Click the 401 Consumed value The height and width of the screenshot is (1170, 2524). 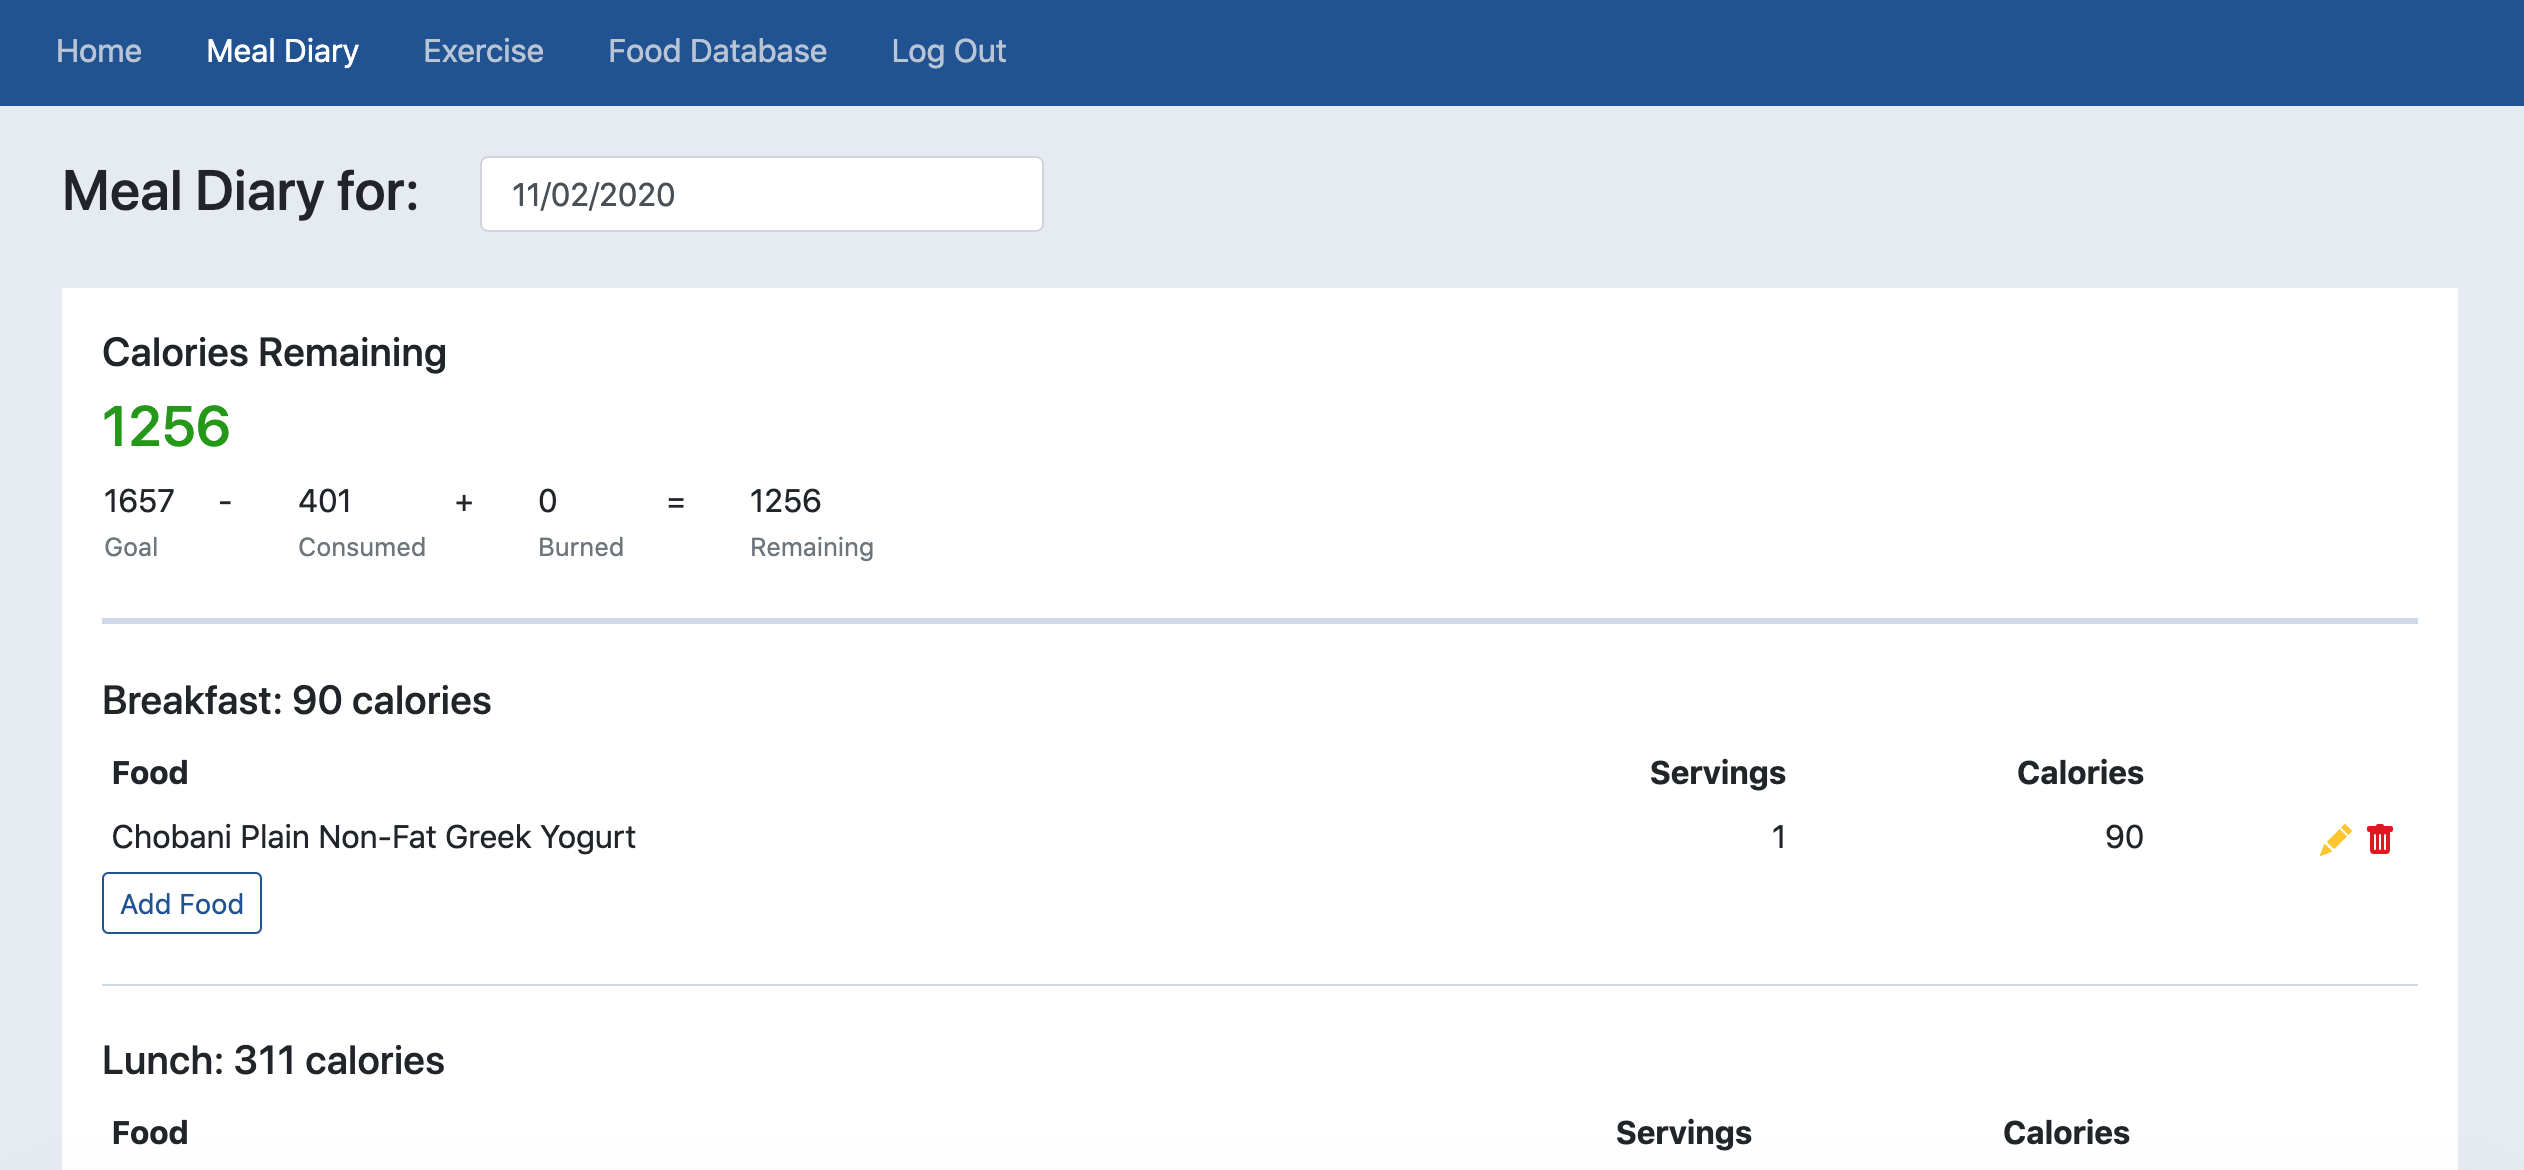(x=325, y=501)
